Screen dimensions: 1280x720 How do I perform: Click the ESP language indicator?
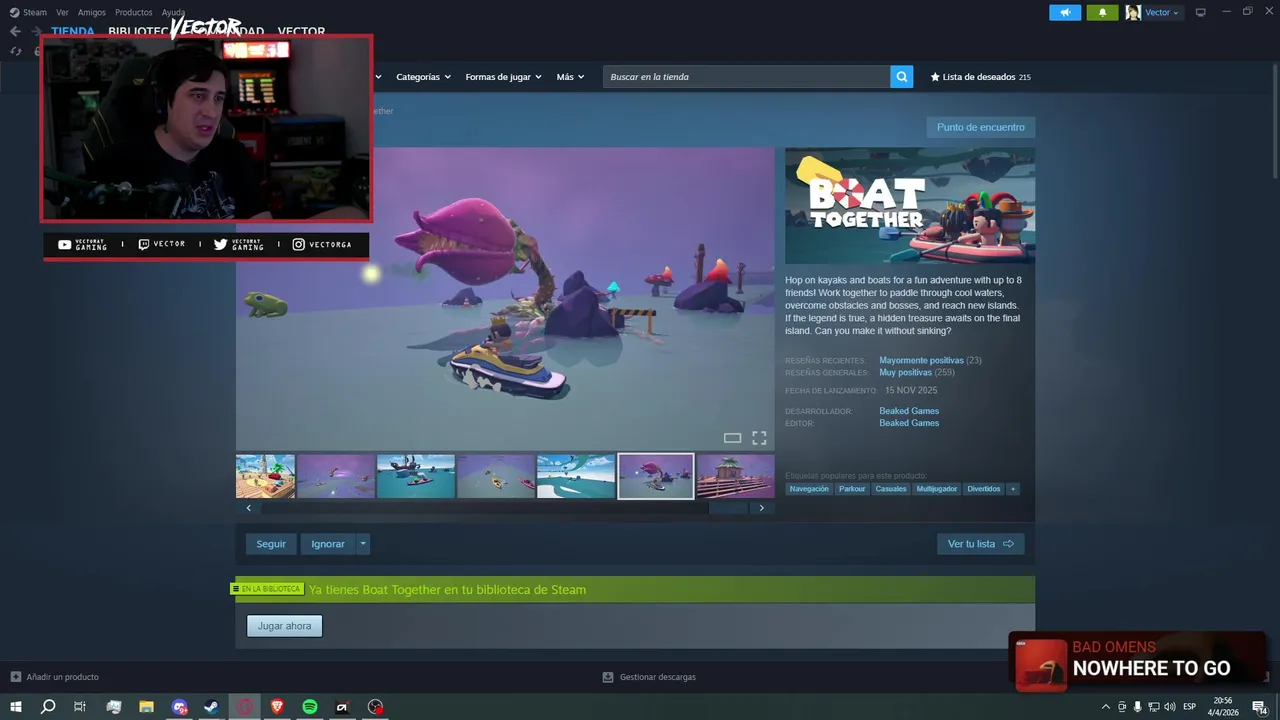1190,707
